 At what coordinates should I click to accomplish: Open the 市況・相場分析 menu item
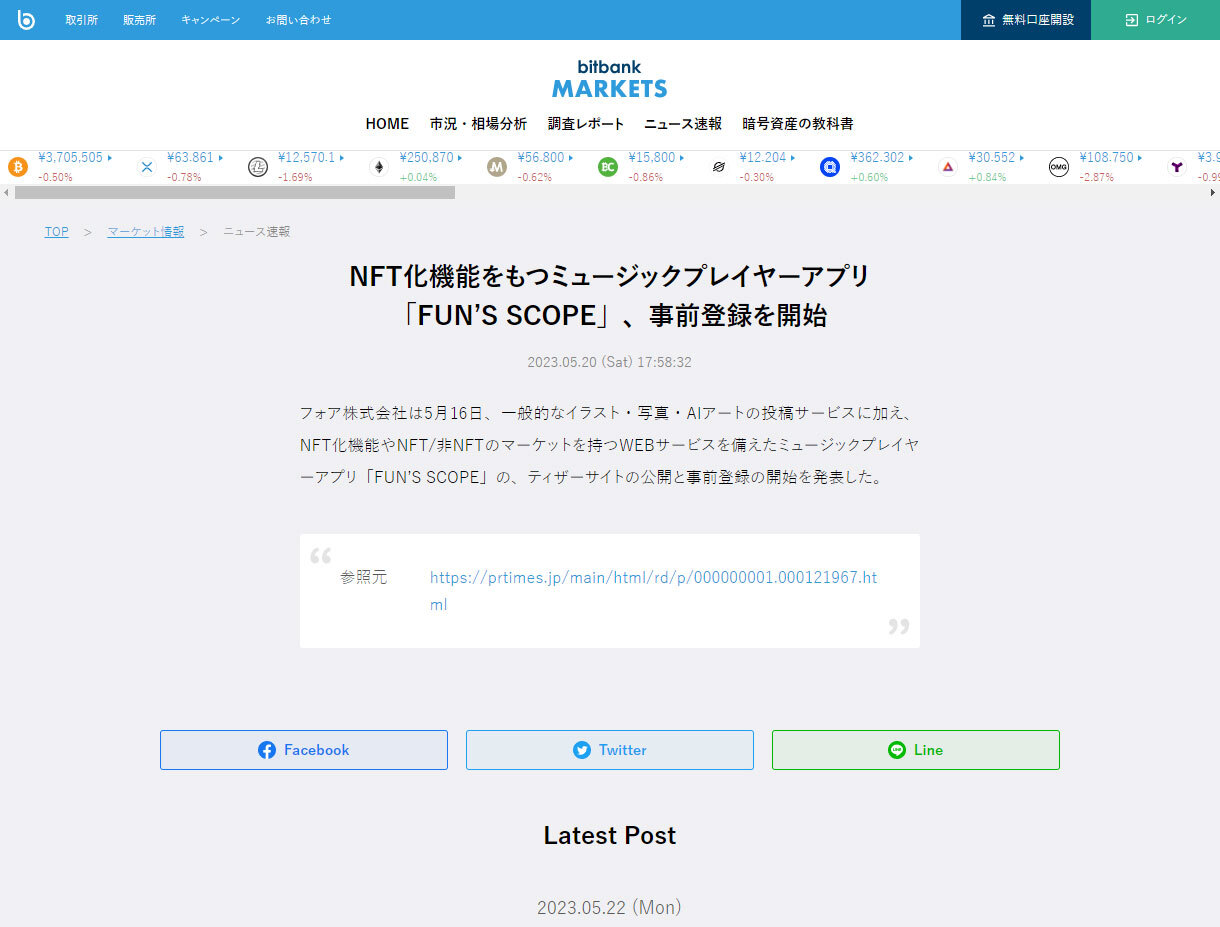[478, 123]
